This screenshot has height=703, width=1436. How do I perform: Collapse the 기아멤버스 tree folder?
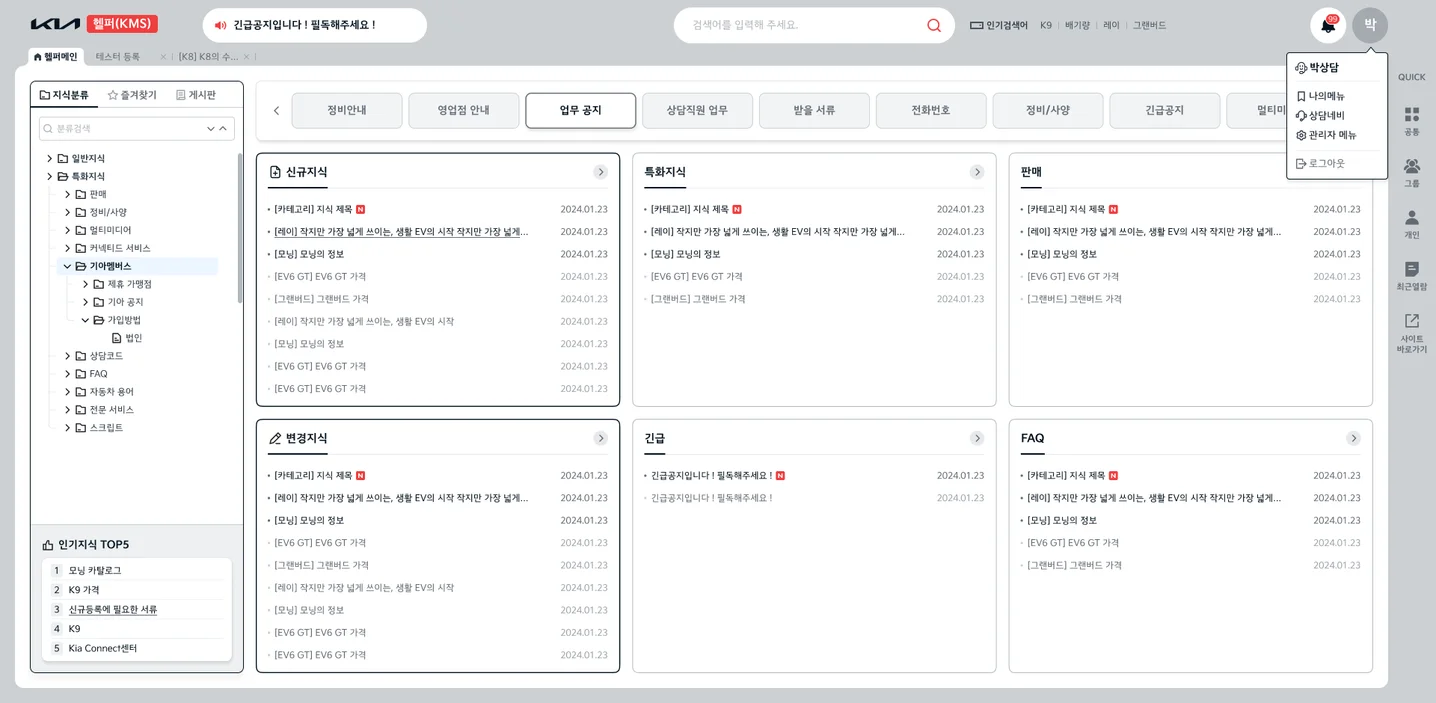pos(67,266)
